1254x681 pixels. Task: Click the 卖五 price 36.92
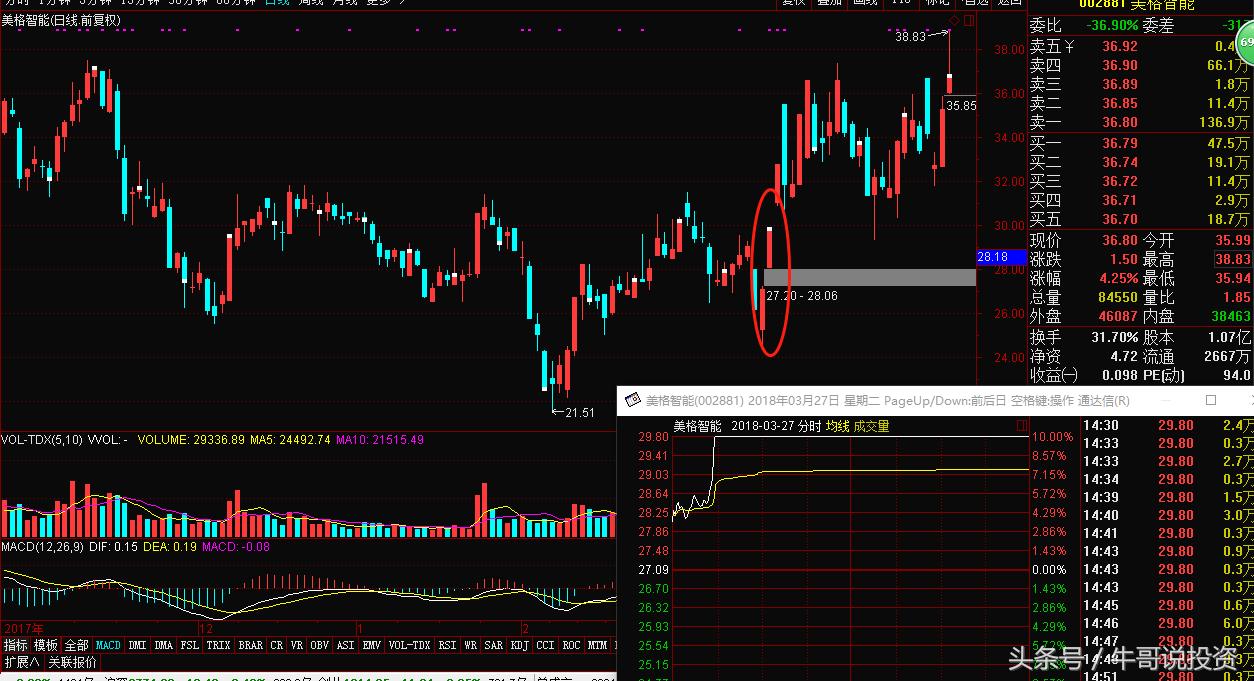1120,46
